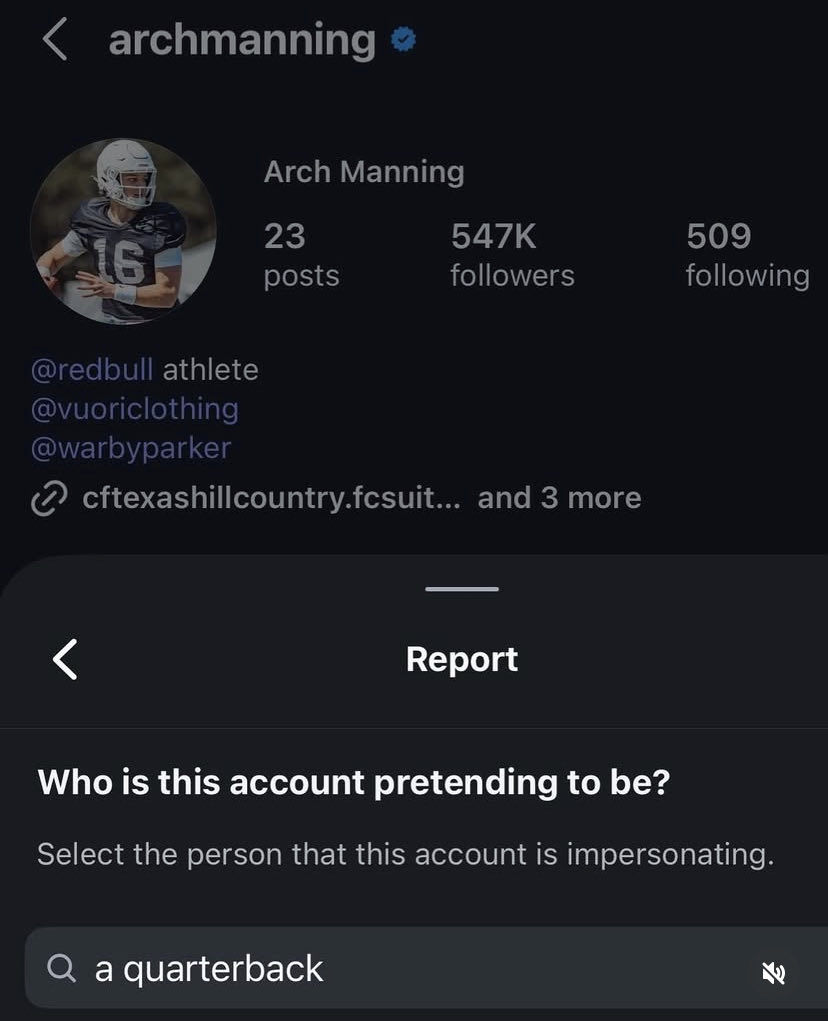Image resolution: width=828 pixels, height=1021 pixels.
Task: Open the @vuoriclothing mention link
Action: 135,409
